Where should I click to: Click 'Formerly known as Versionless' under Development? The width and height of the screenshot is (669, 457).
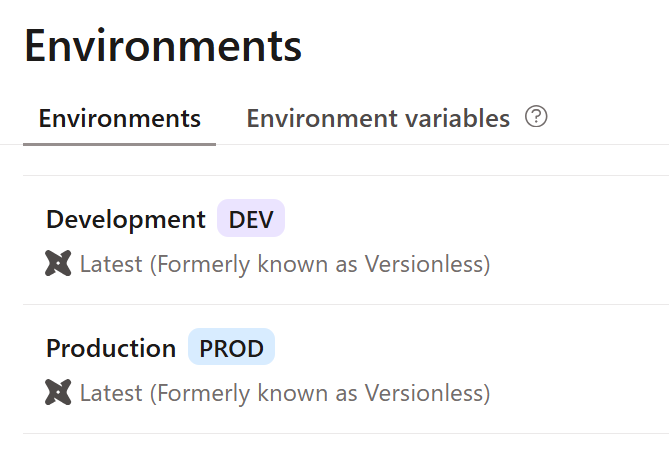coord(320,264)
